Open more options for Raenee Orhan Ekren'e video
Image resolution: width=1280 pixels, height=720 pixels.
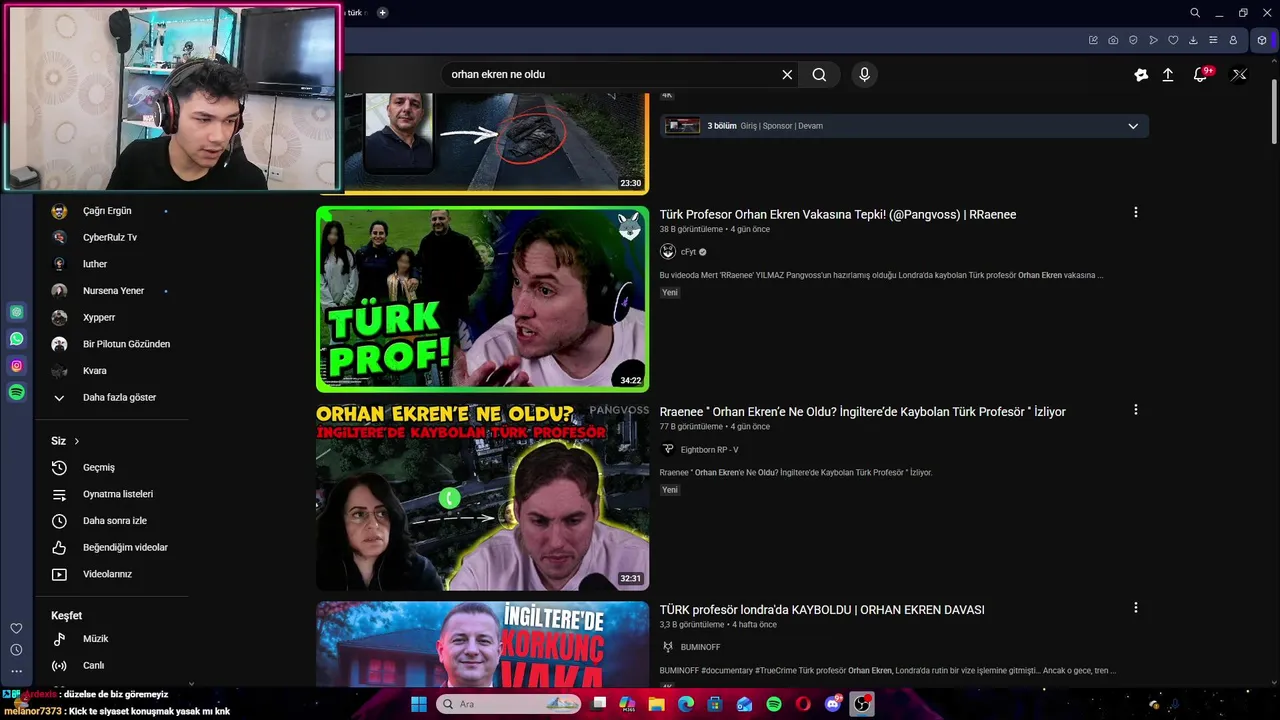pos(1135,410)
